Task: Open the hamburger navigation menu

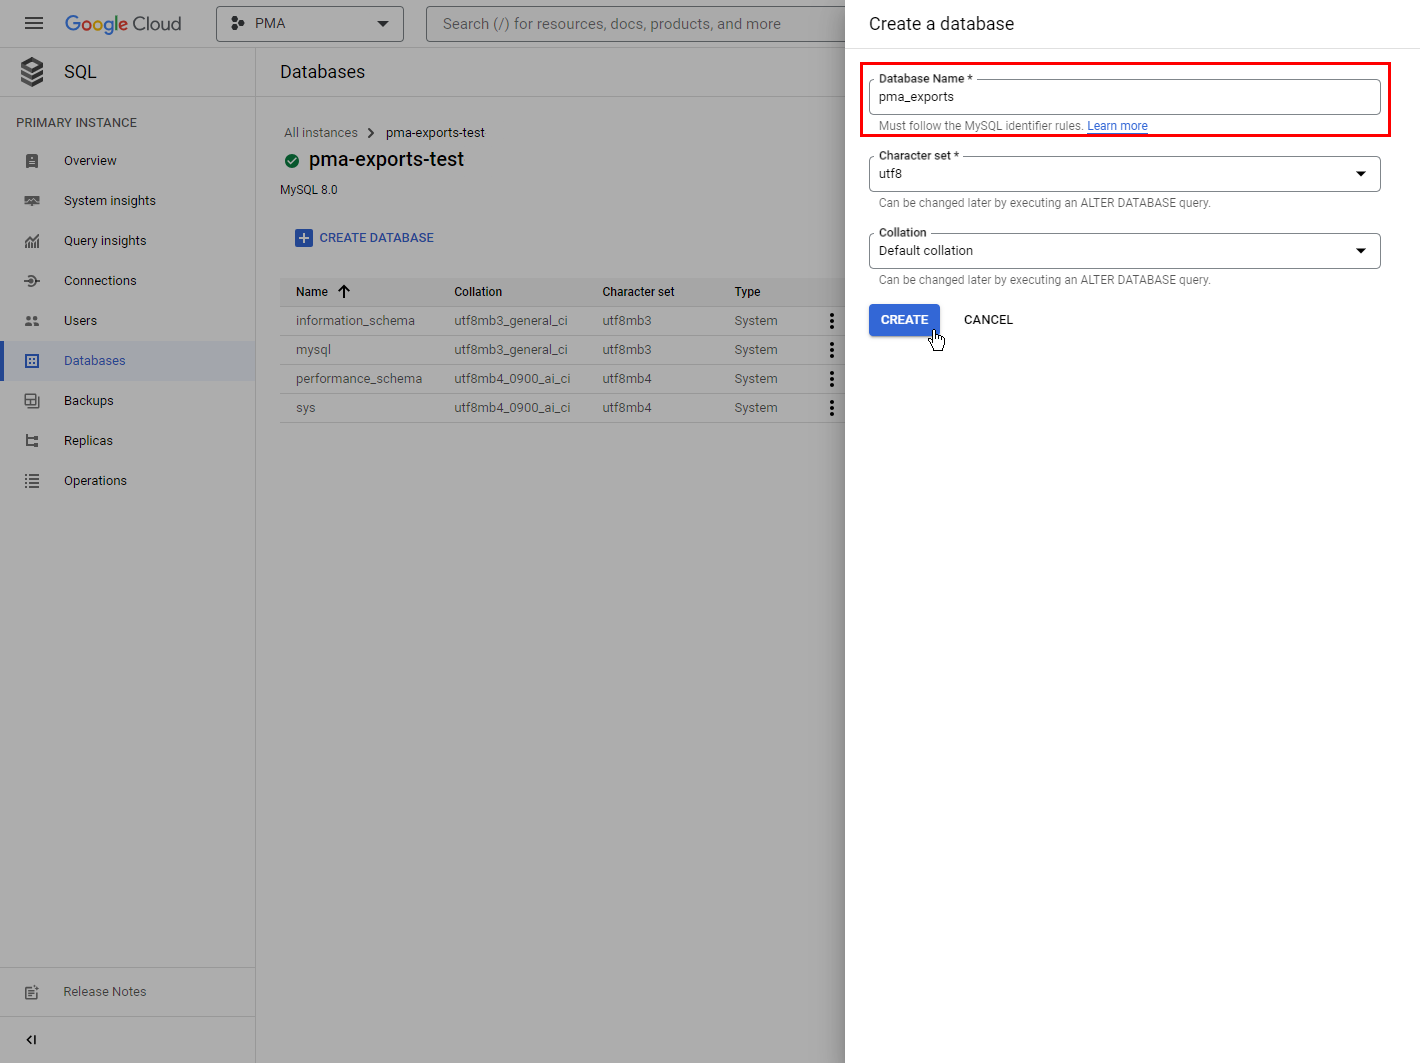Action: click(33, 23)
